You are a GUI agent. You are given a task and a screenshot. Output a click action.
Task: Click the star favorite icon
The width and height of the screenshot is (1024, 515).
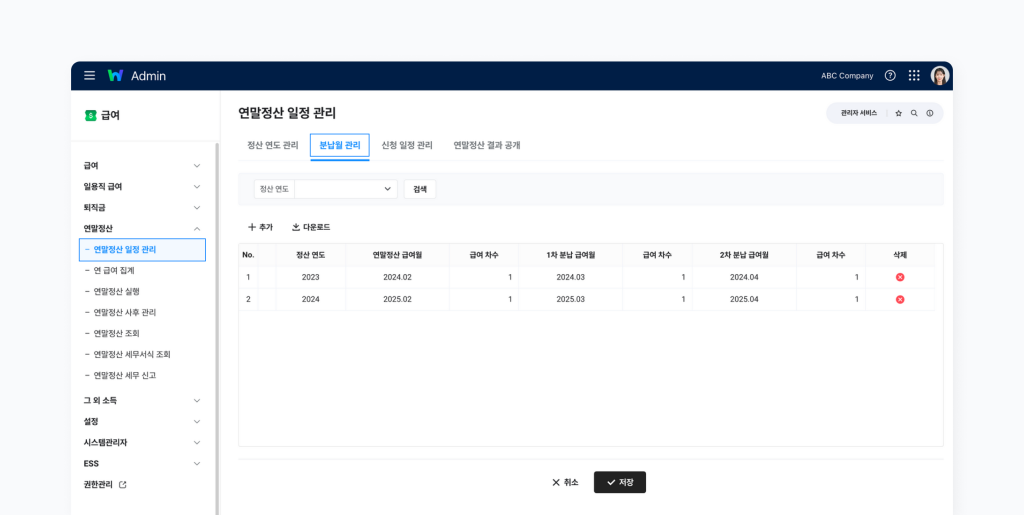899,113
